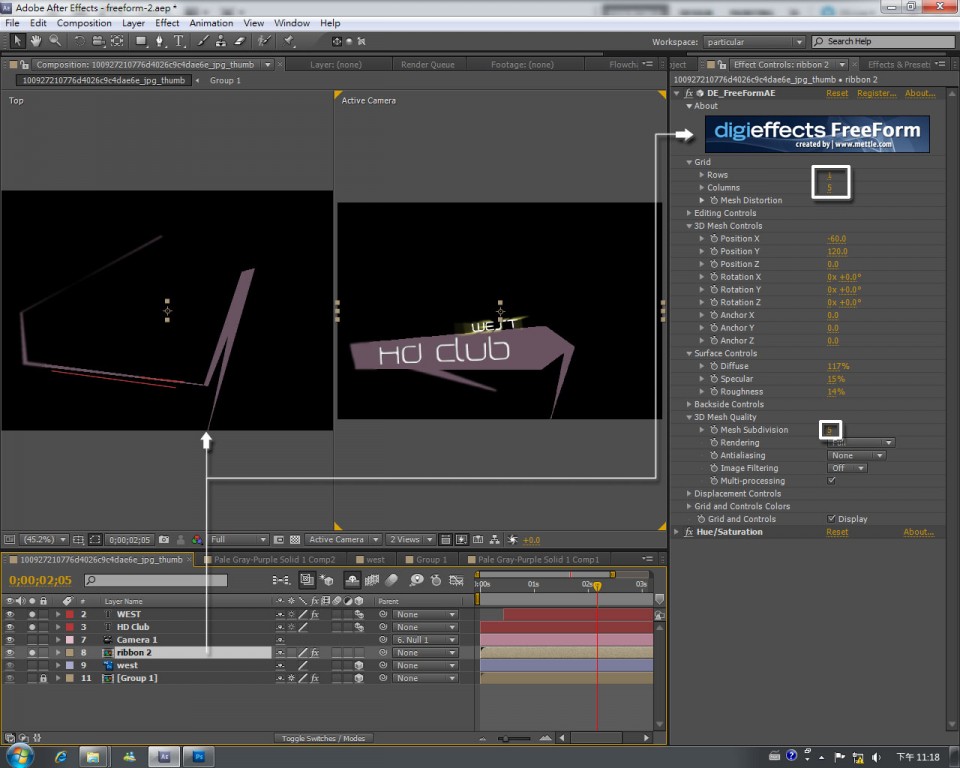The height and width of the screenshot is (768, 960).
Task: Select the Zoom magnifier tool
Action: tap(55, 41)
